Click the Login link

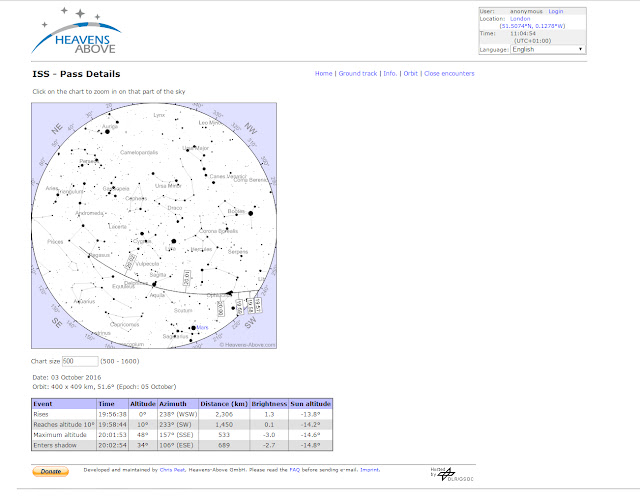point(556,11)
